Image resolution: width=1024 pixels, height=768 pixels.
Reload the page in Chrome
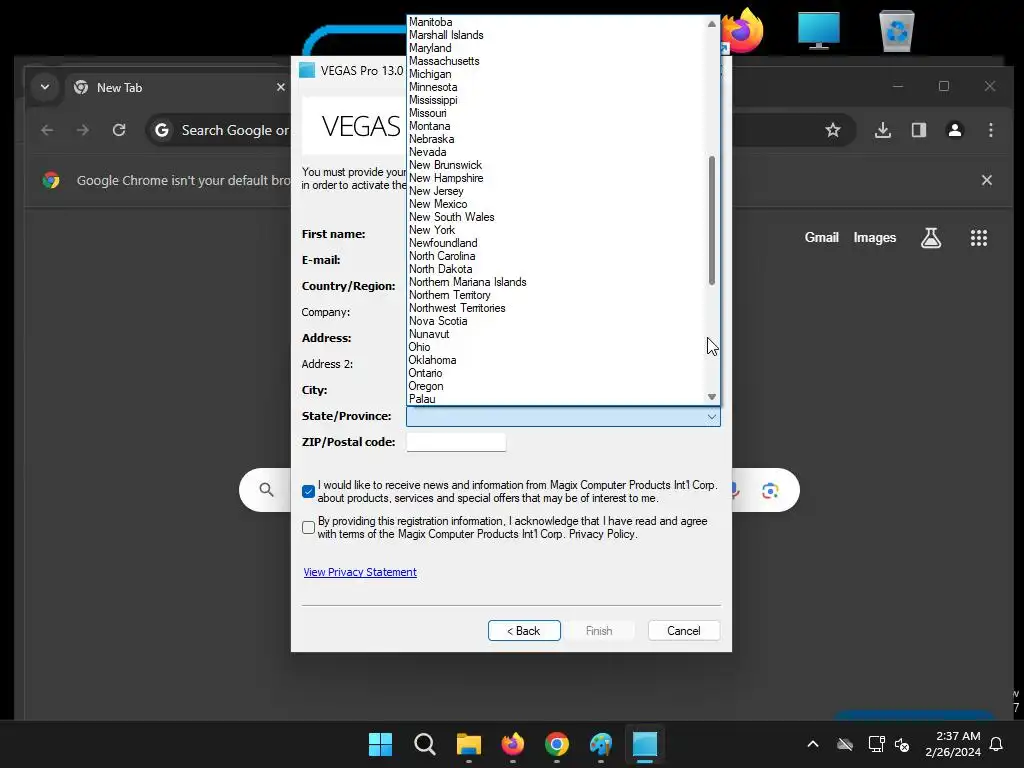pos(119,130)
